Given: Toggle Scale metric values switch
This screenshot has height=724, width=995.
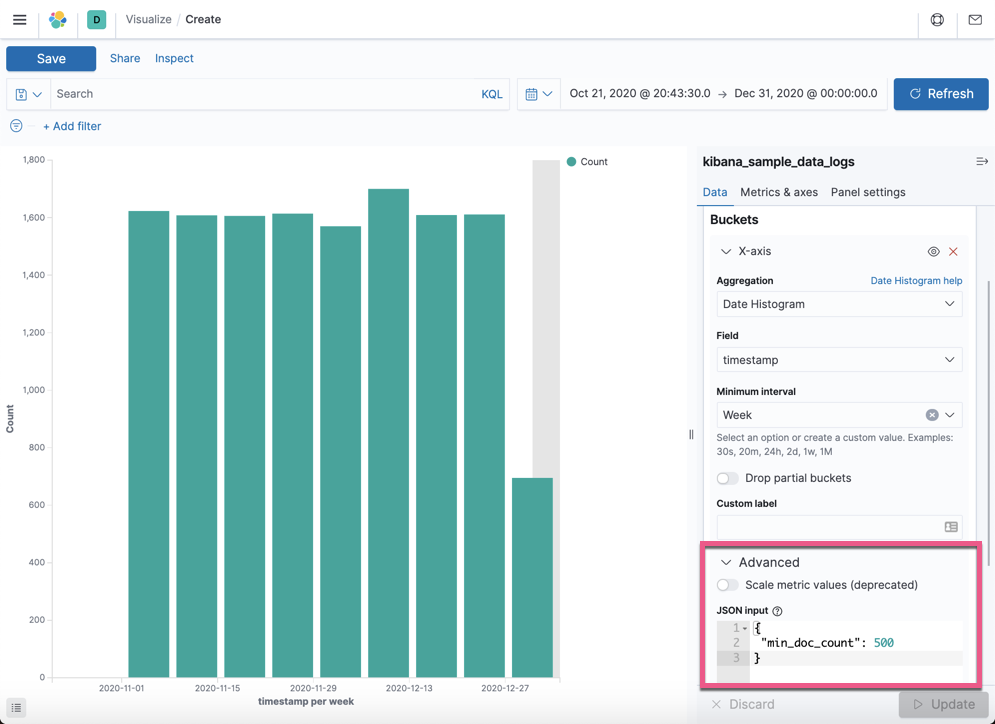Looking at the screenshot, I should pos(727,585).
